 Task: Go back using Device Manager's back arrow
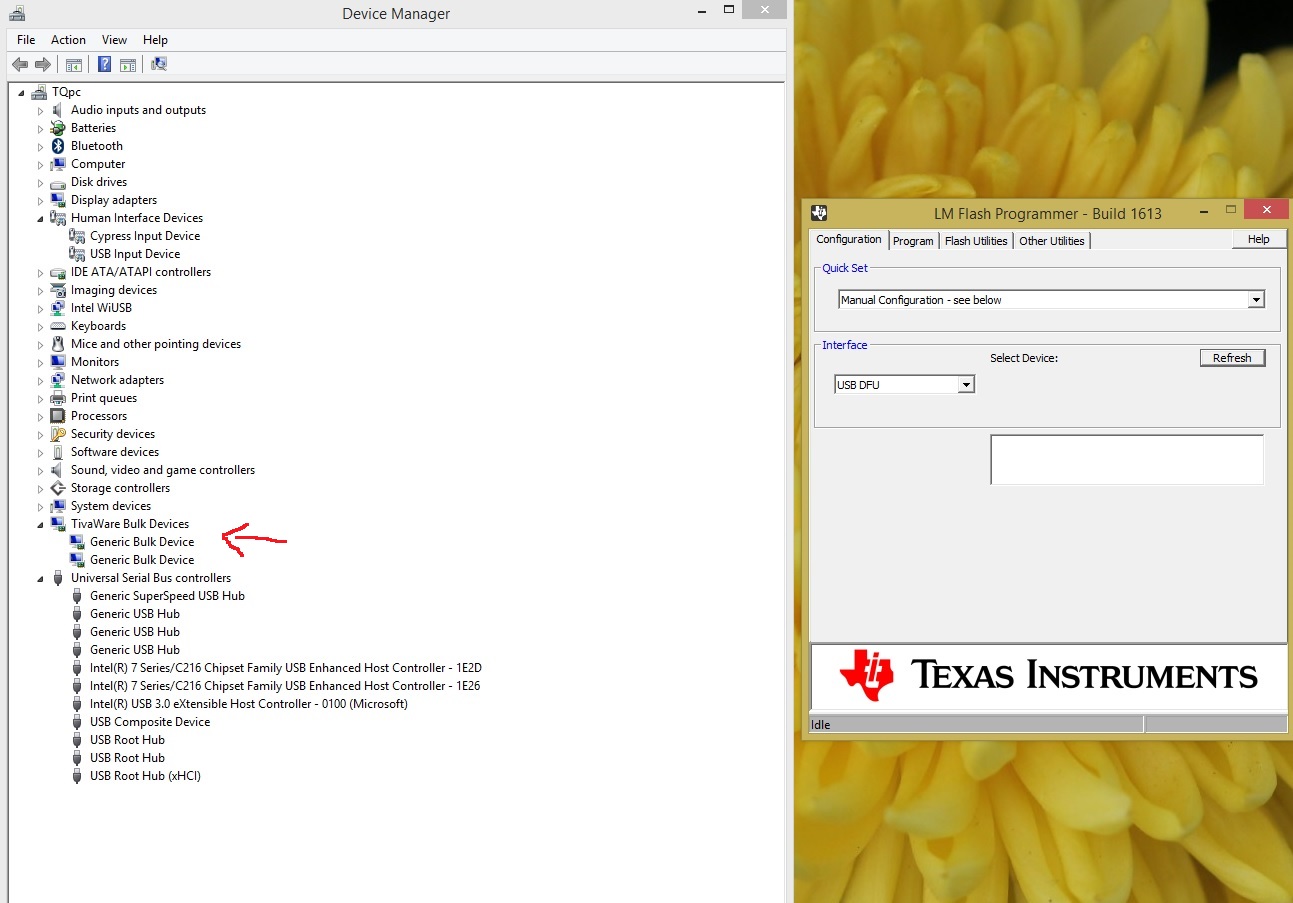(20, 65)
